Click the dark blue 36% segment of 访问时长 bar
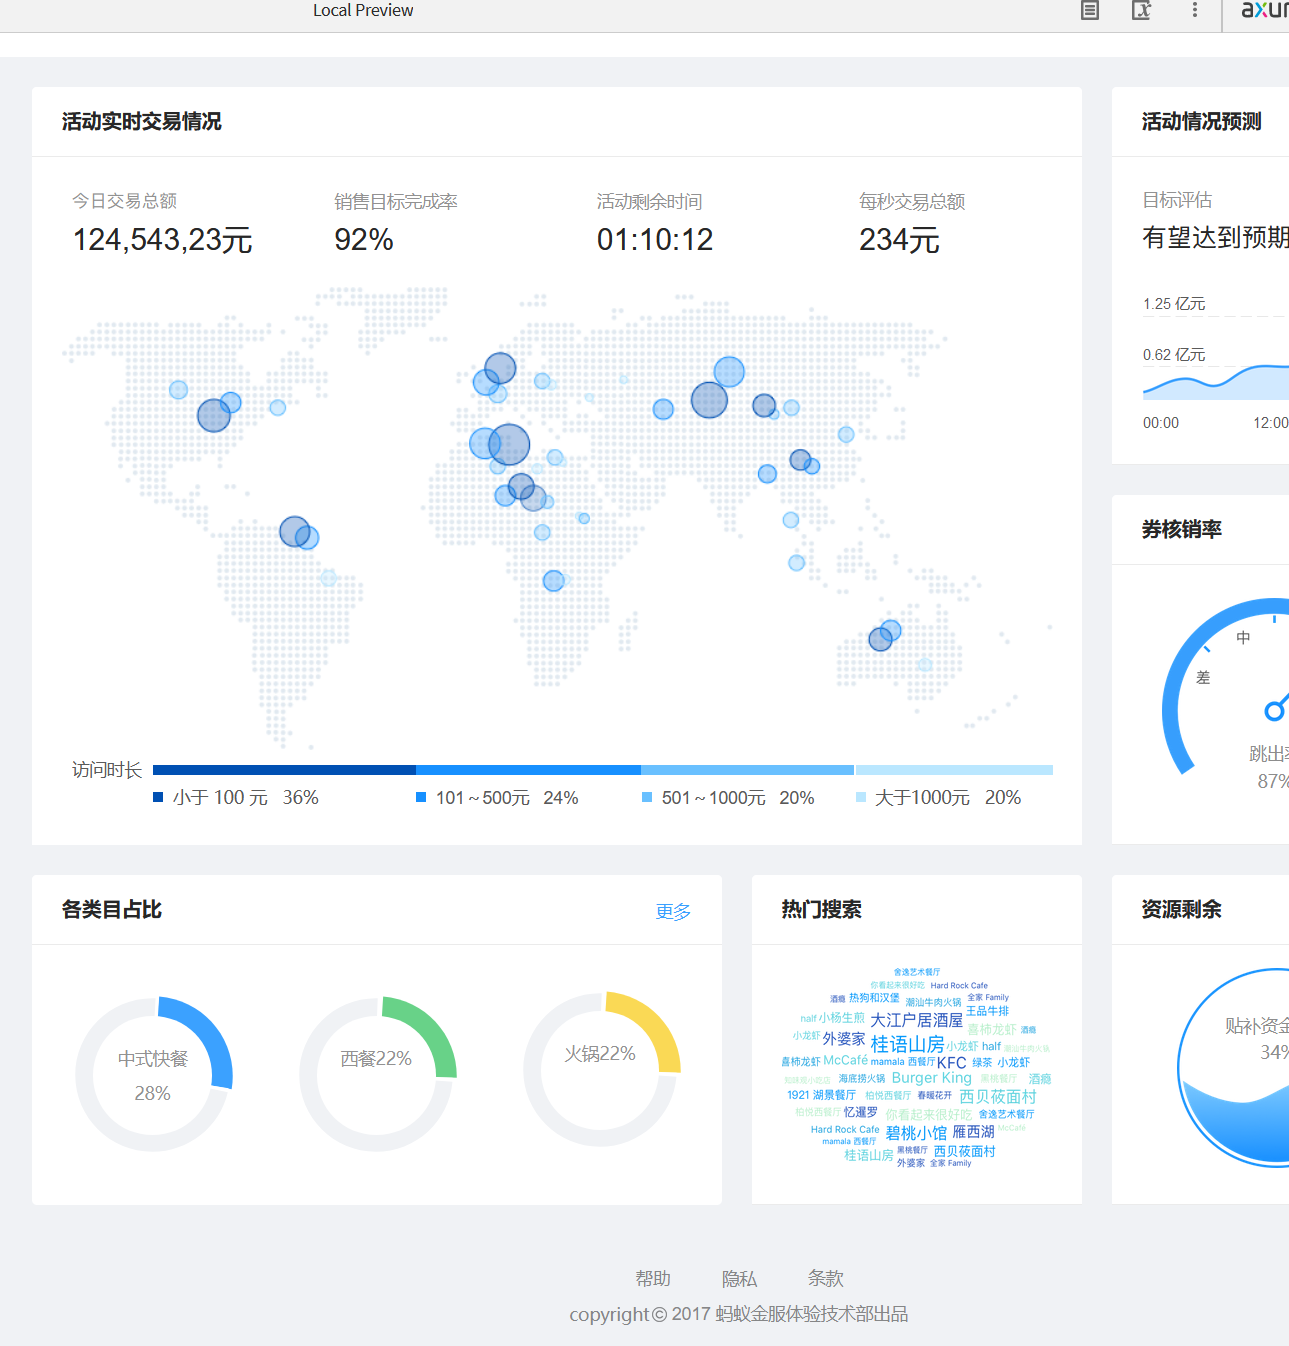 284,770
